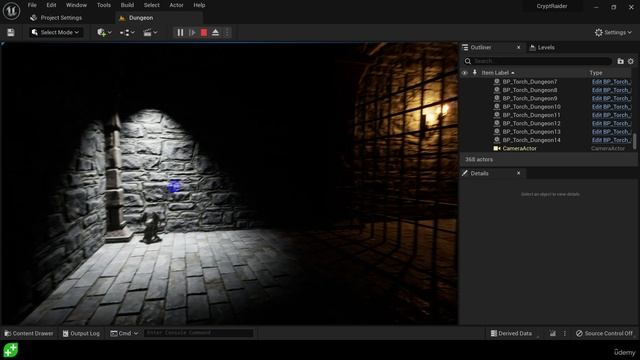This screenshot has height=360, width=640.
Task: Select BP_Torch_Dungeon13 in the Outliner
Action: 531,132
